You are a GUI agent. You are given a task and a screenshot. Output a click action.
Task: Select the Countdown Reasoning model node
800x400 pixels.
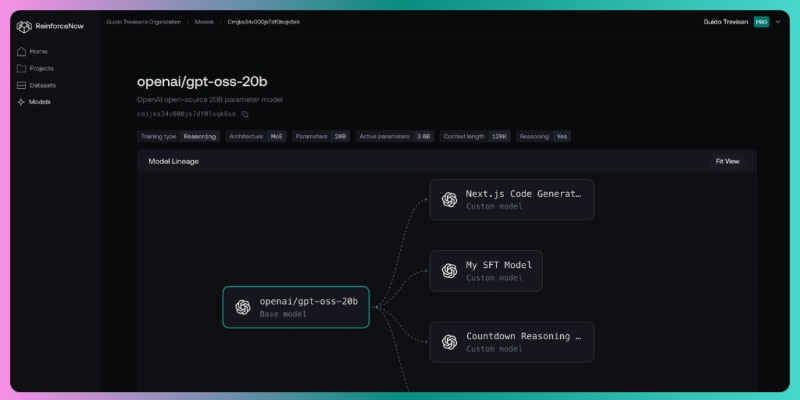point(512,342)
